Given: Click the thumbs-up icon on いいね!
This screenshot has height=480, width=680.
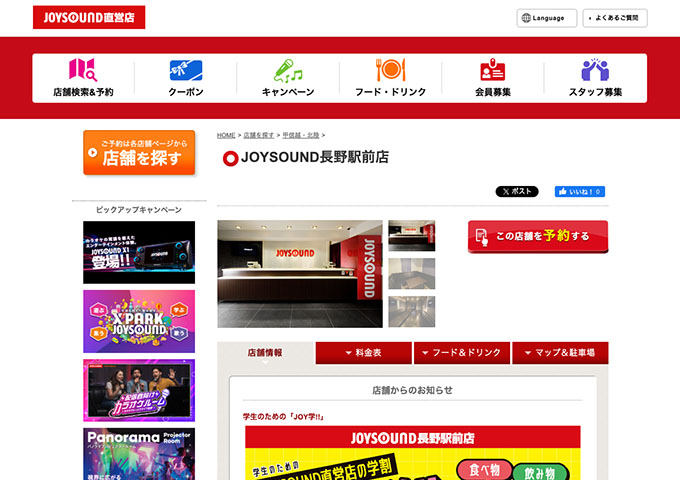Looking at the screenshot, I should [562, 191].
